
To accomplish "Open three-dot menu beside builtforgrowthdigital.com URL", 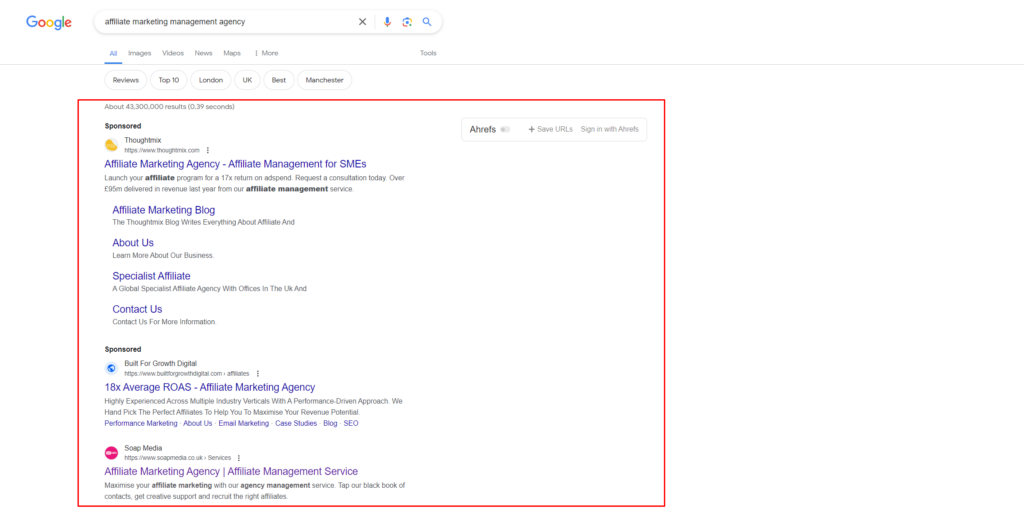I will (x=257, y=373).
